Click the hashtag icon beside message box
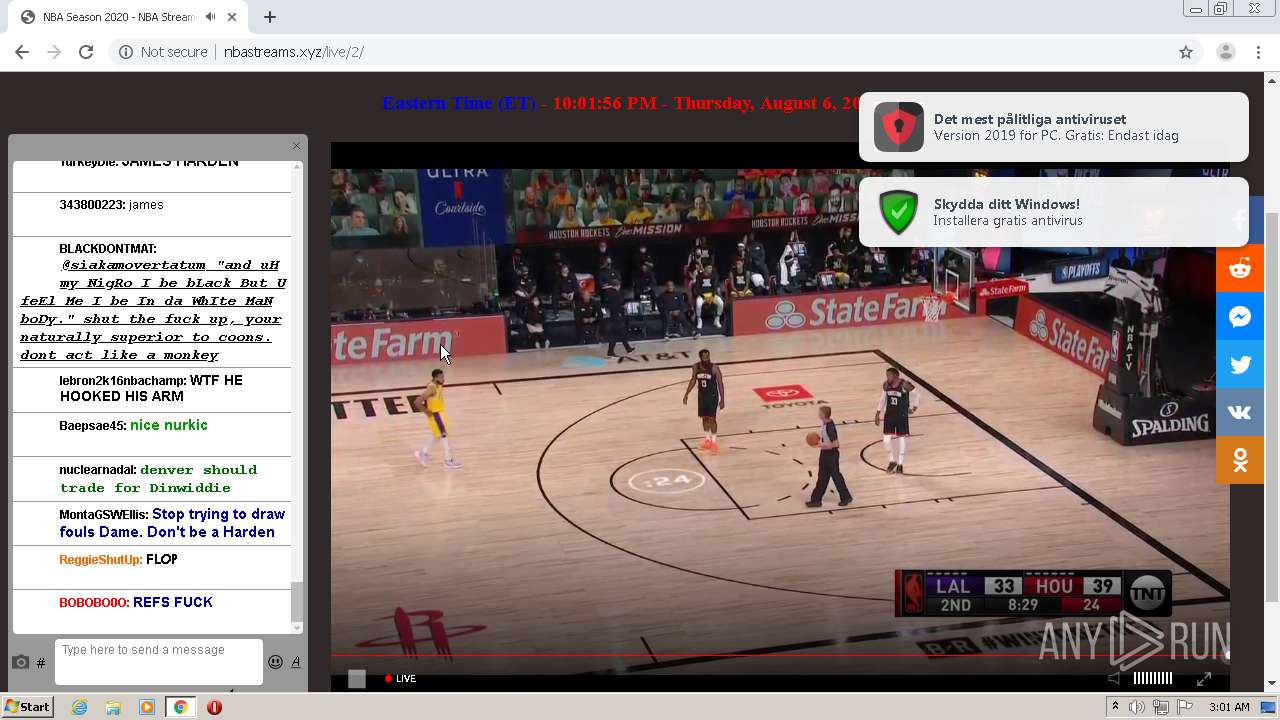Viewport: 1280px width, 720px height. click(41, 662)
